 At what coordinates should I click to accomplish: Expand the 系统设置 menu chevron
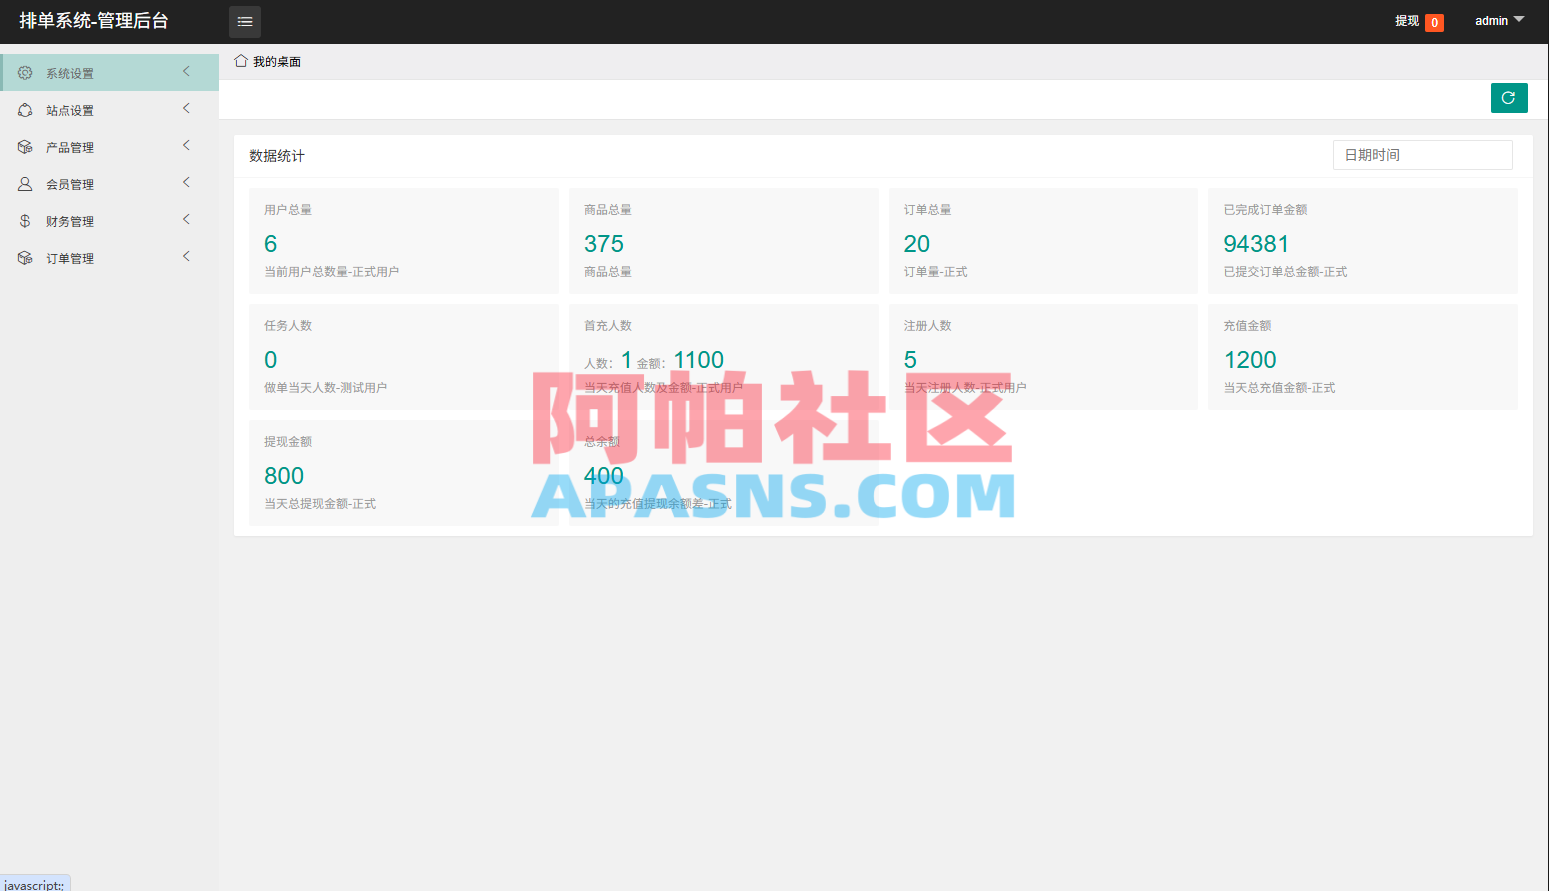pos(186,71)
